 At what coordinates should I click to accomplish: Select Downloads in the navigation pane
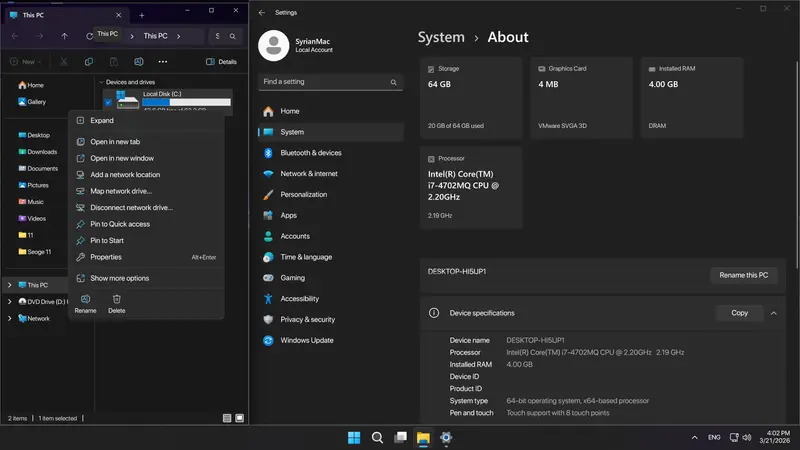click(x=37, y=152)
